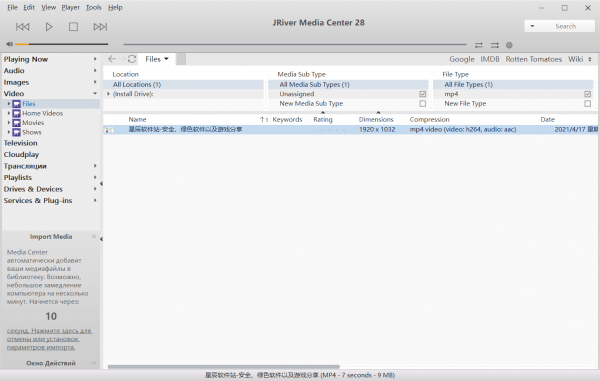
Task: Toggle the New Media Sub Type checkbox
Action: pos(422,104)
